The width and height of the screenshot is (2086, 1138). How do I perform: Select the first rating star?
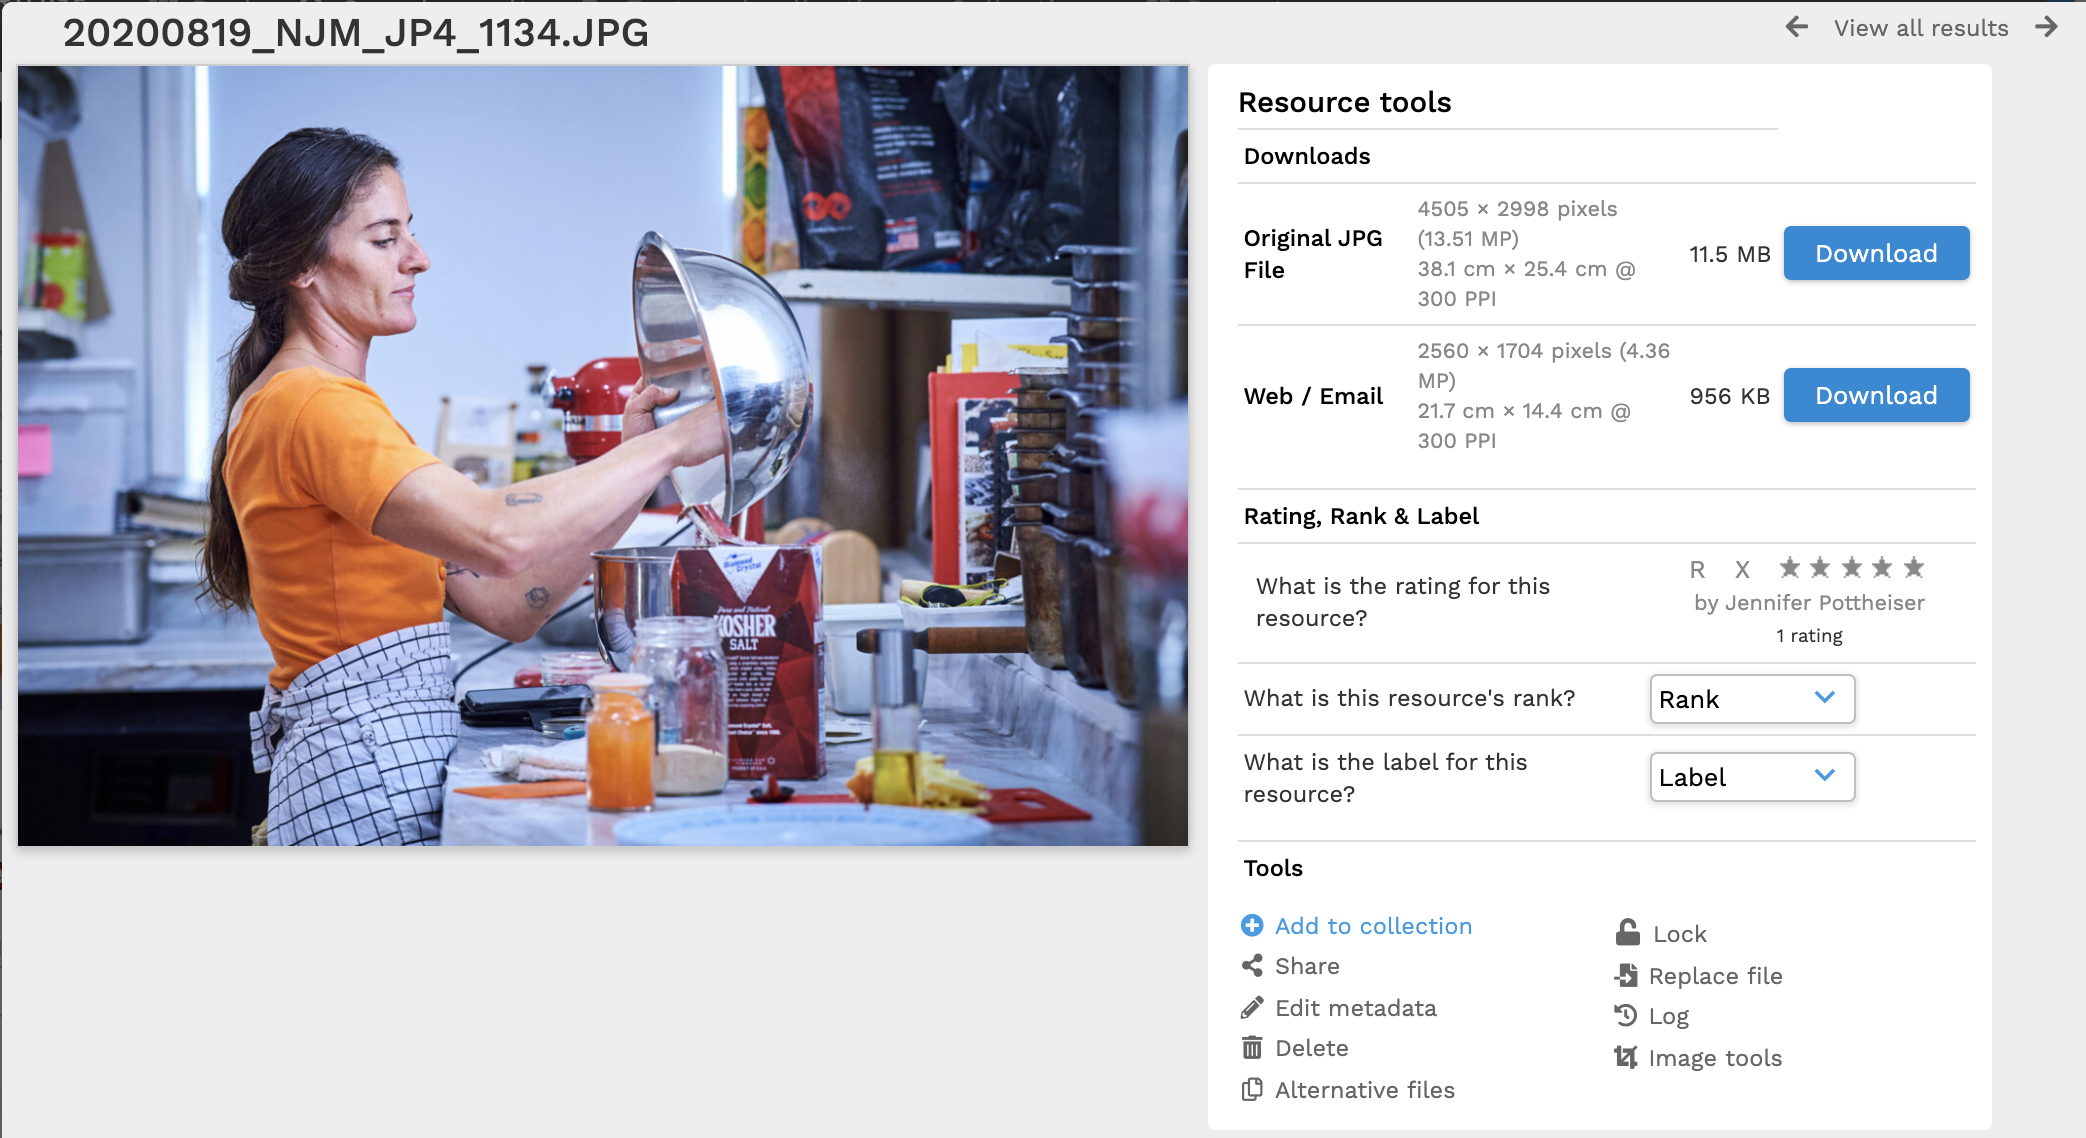[1790, 568]
